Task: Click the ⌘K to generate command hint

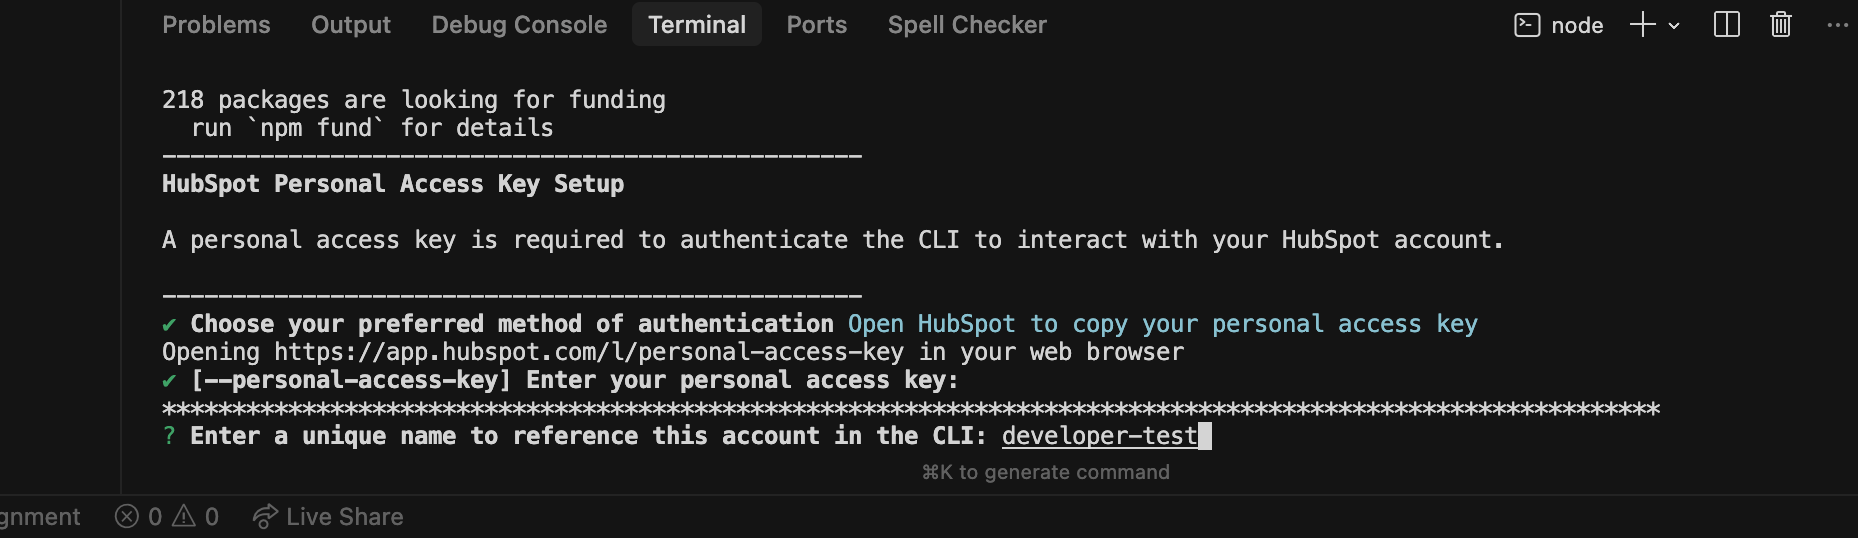Action: 1045,472
